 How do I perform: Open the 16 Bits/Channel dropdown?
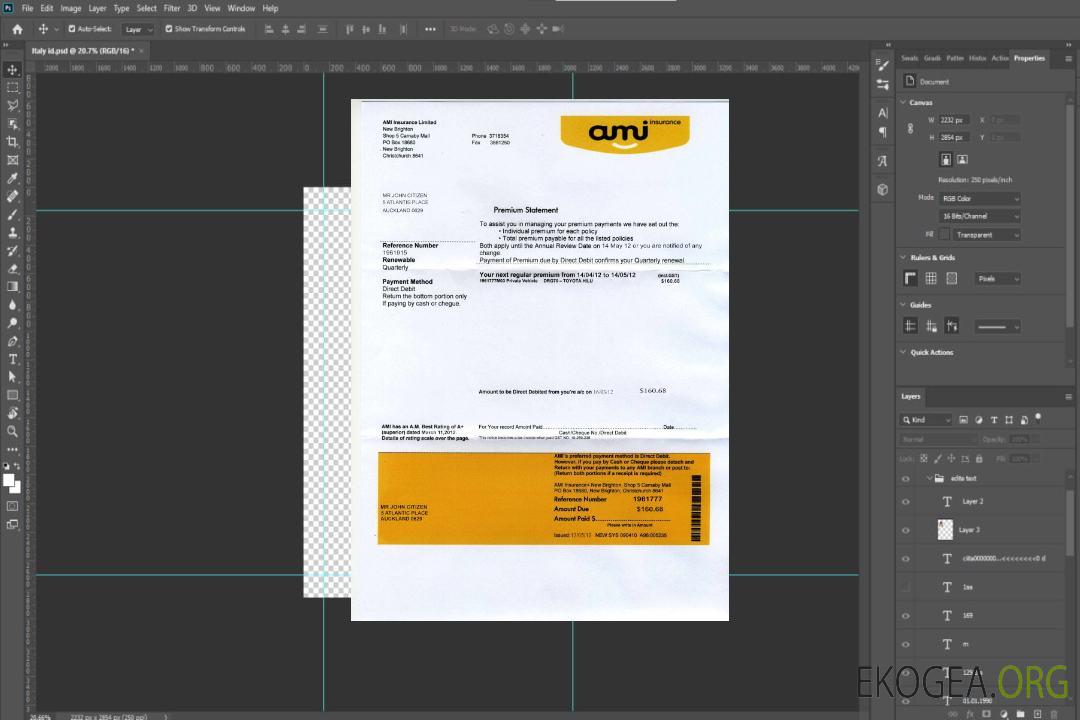click(x=979, y=216)
